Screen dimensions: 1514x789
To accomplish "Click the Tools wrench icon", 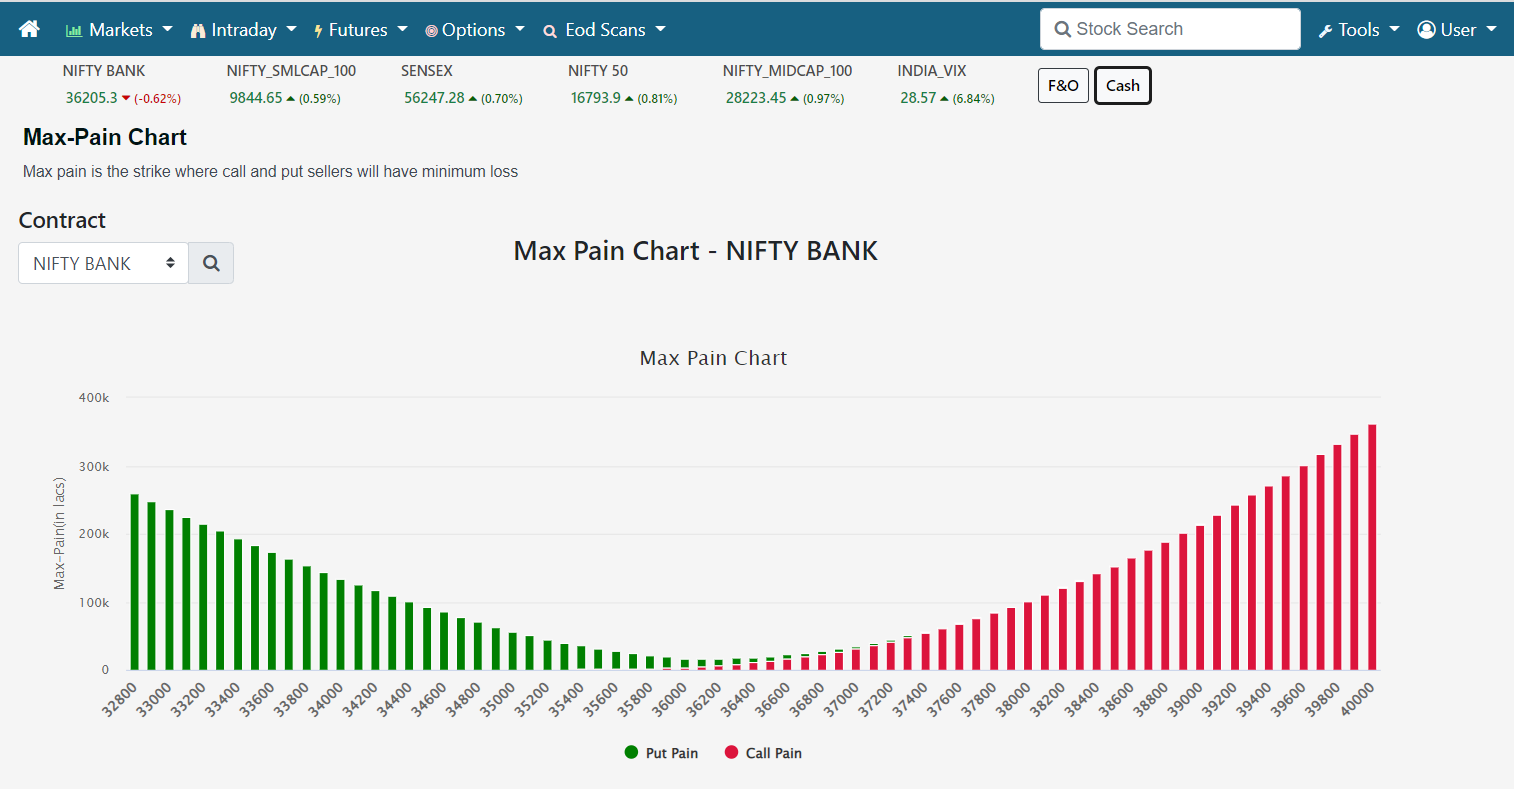I will pyautogui.click(x=1326, y=31).
